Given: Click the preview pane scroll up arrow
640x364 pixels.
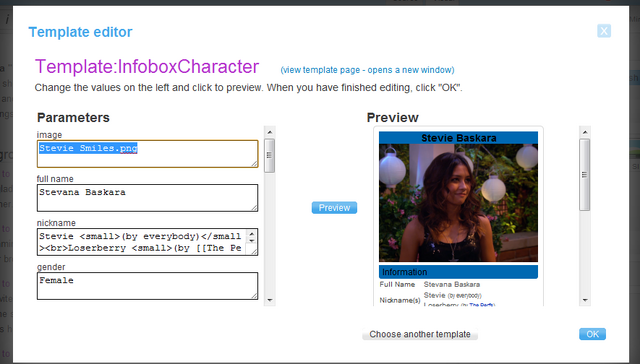Looking at the screenshot, I should pyautogui.click(x=584, y=132).
